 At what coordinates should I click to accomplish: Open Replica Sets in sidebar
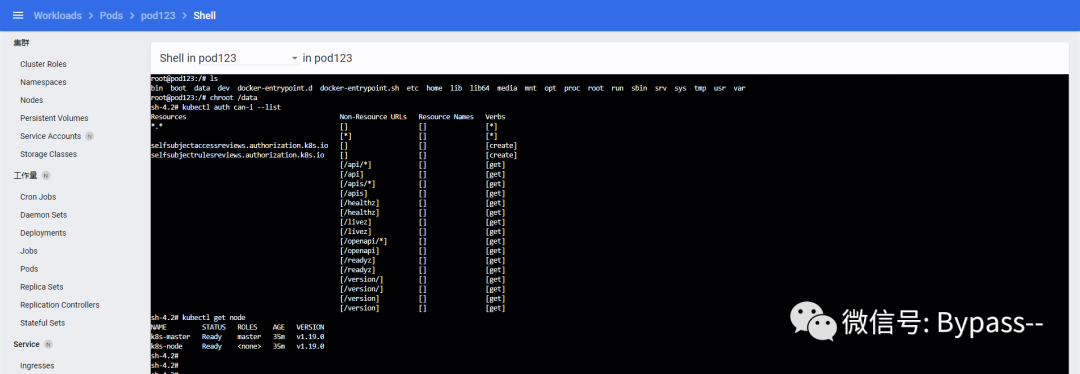(x=41, y=287)
